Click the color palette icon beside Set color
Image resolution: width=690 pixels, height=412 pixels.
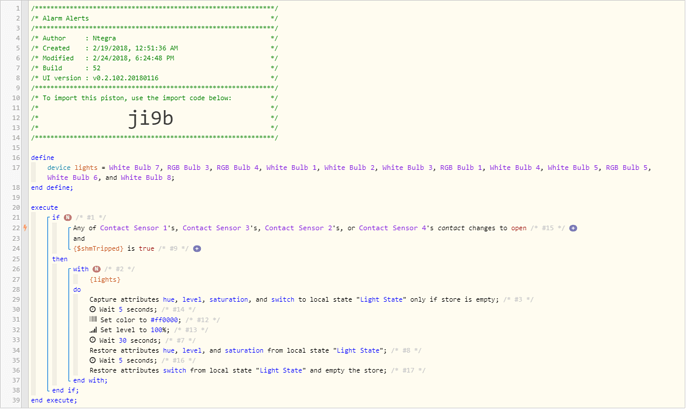(93, 320)
